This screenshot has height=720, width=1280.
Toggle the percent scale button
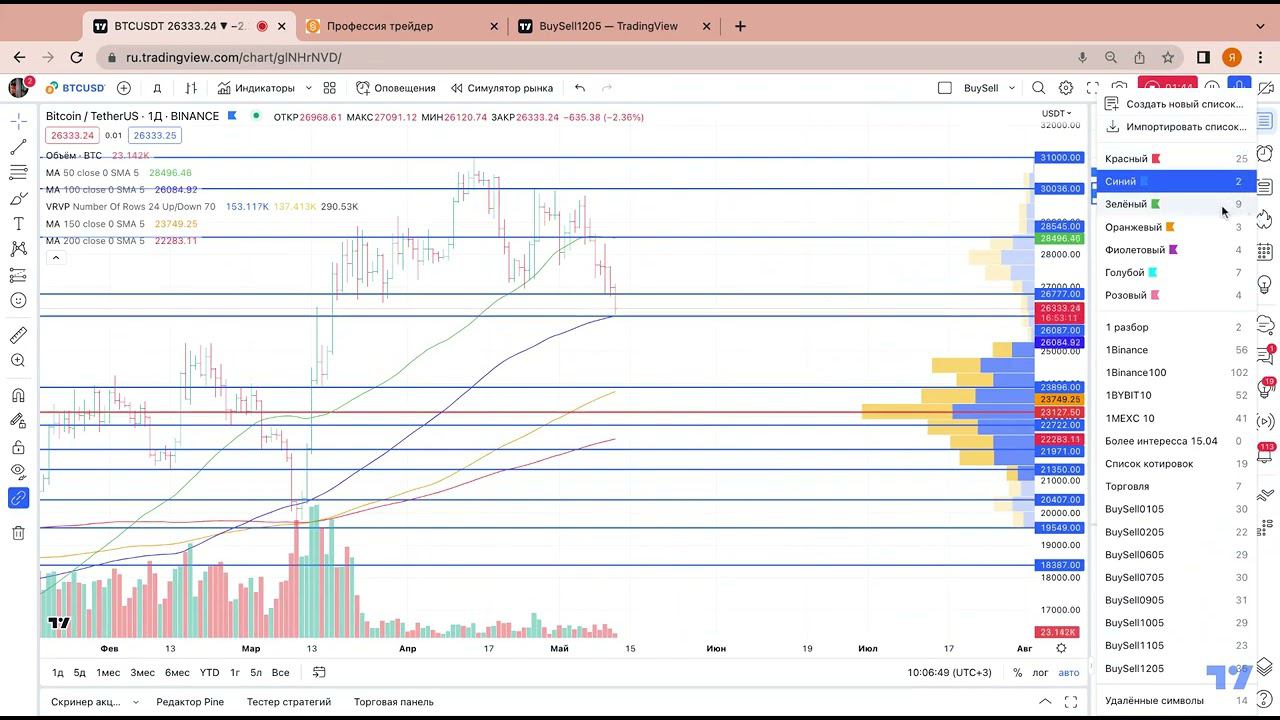pyautogui.click(x=1017, y=672)
